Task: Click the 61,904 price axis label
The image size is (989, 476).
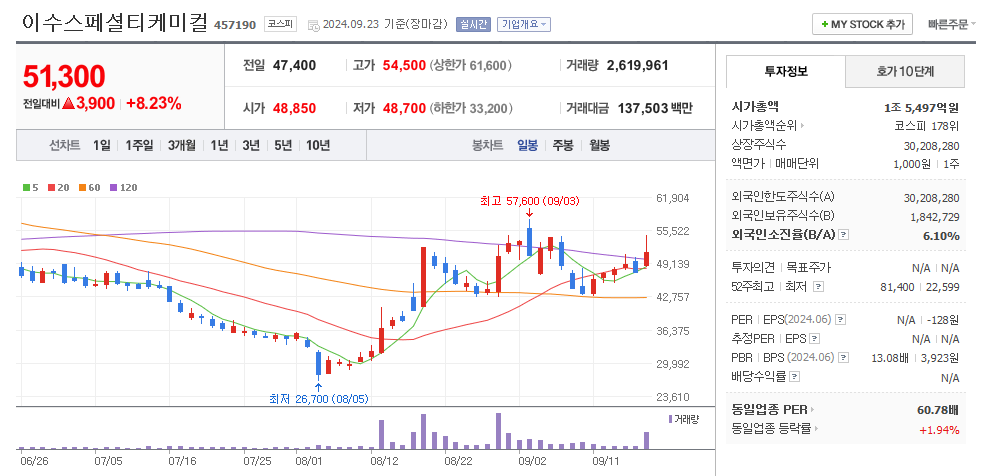Action: (x=673, y=198)
